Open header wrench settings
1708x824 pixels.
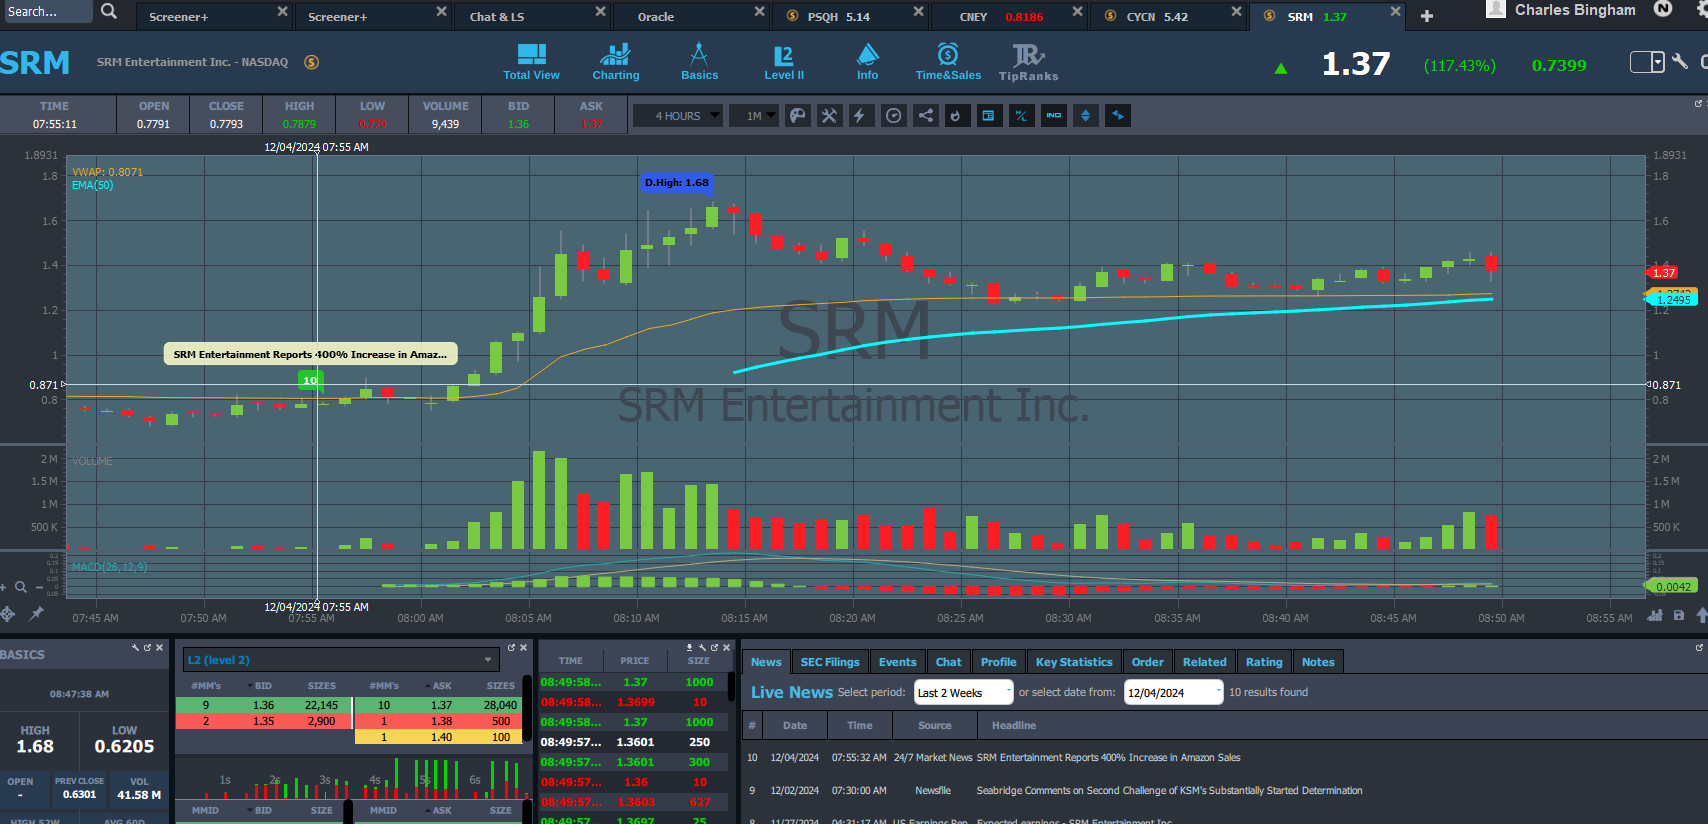coord(1680,61)
